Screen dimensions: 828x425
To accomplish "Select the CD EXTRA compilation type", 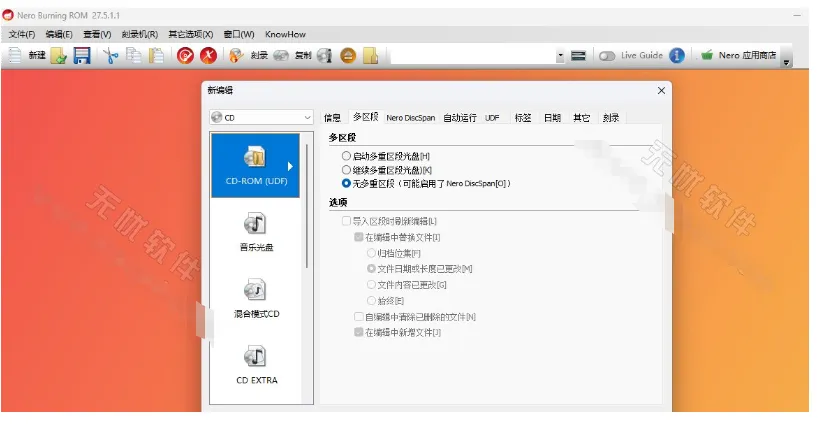I will (256, 365).
